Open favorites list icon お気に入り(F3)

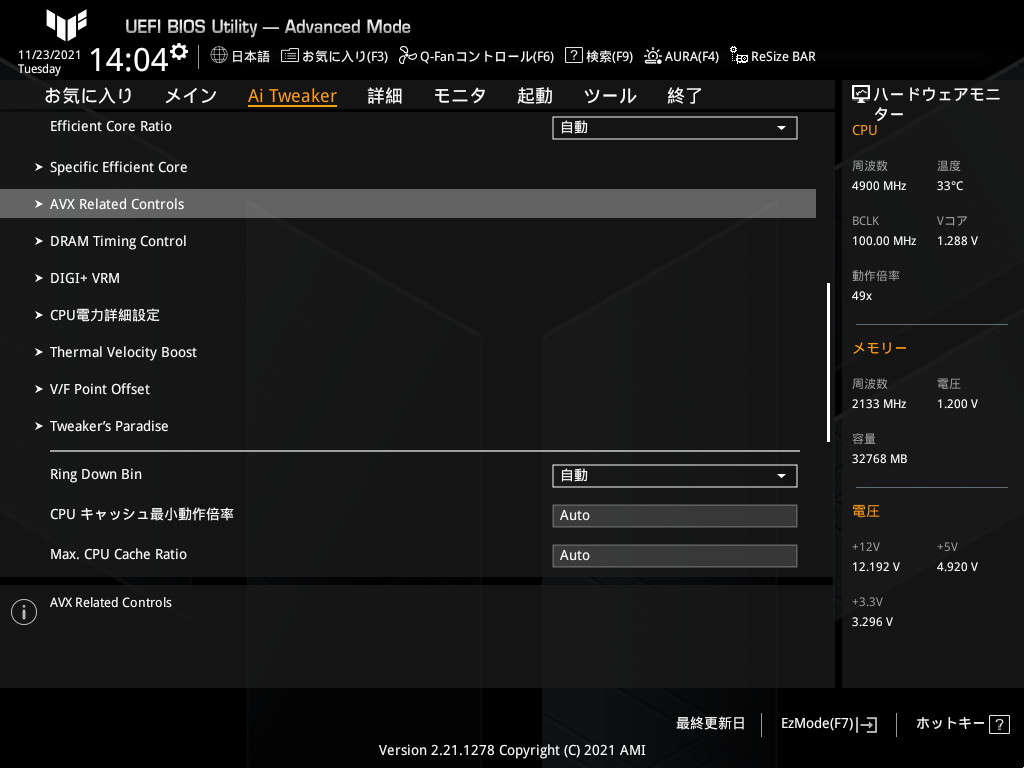pos(289,56)
